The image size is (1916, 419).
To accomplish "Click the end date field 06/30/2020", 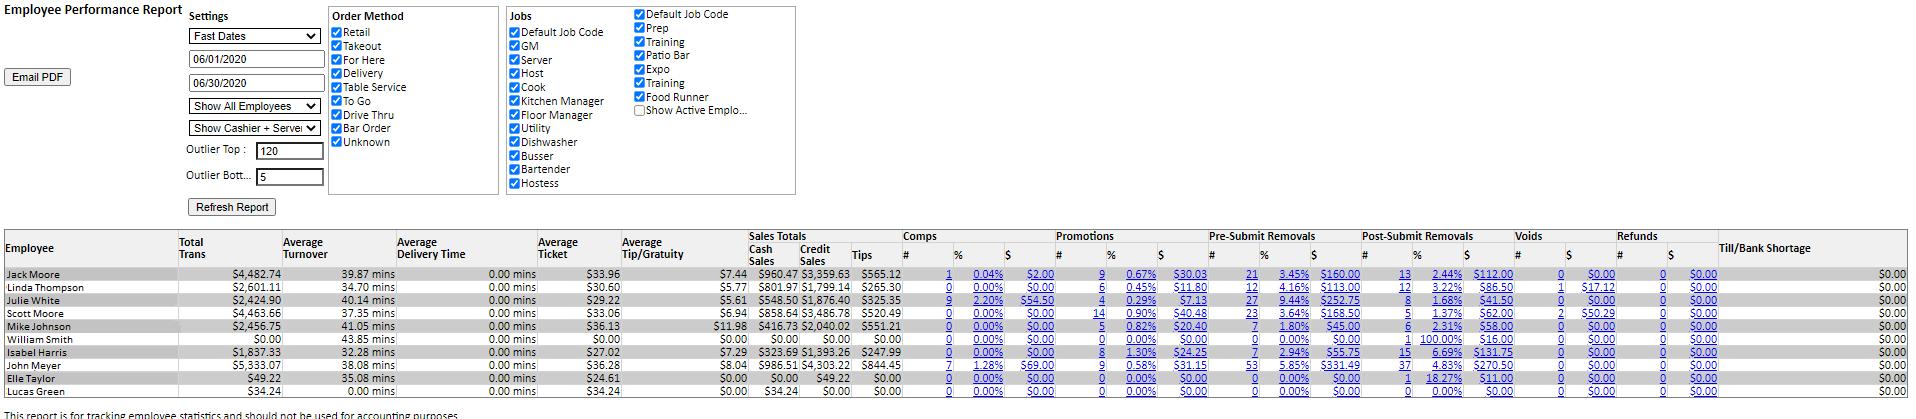I will 256,83.
